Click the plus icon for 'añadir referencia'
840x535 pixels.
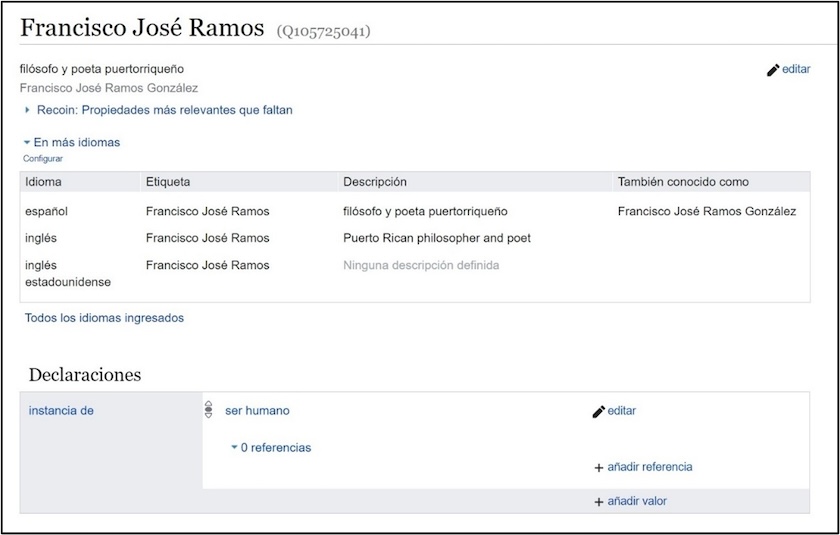[599, 467]
